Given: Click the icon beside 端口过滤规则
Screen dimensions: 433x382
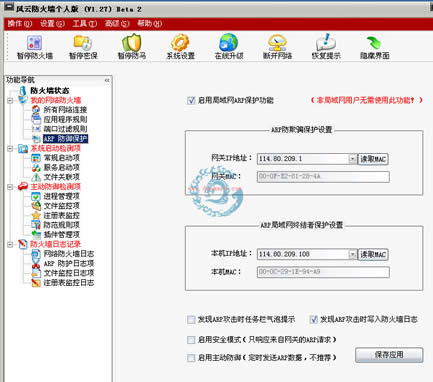Looking at the screenshot, I should (36, 129).
